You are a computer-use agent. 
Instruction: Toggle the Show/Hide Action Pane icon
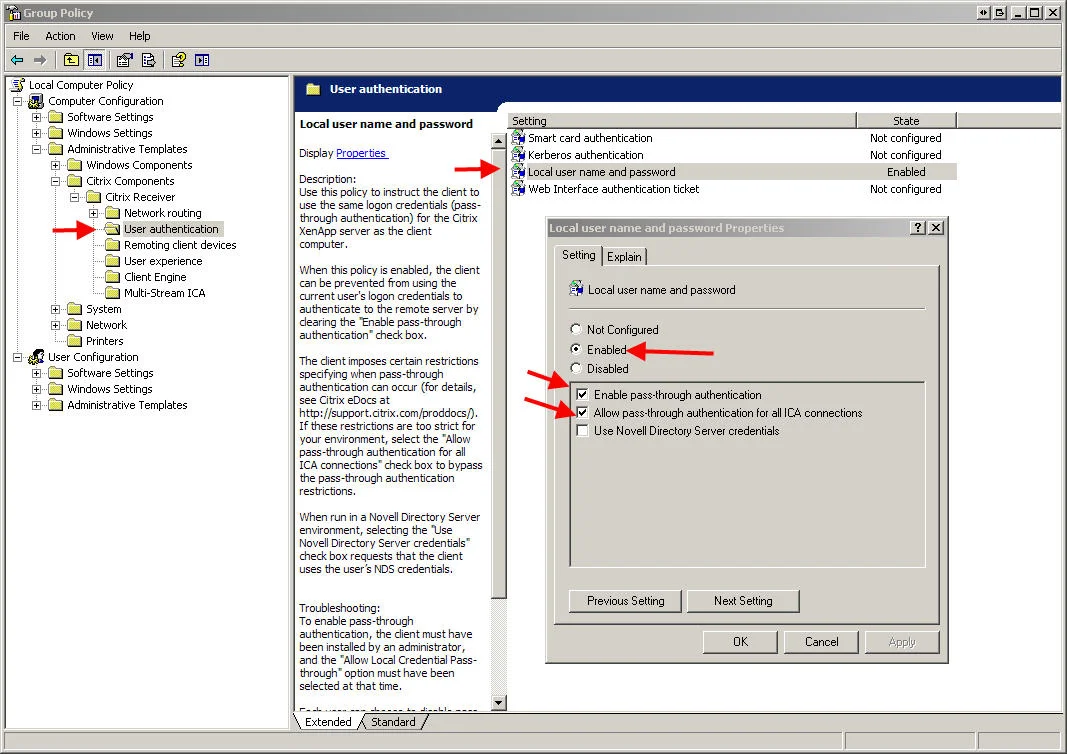[x=202, y=60]
